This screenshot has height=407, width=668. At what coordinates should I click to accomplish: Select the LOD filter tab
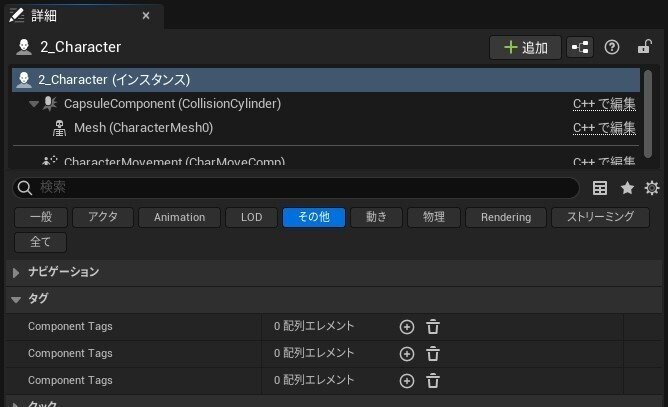coord(251,217)
